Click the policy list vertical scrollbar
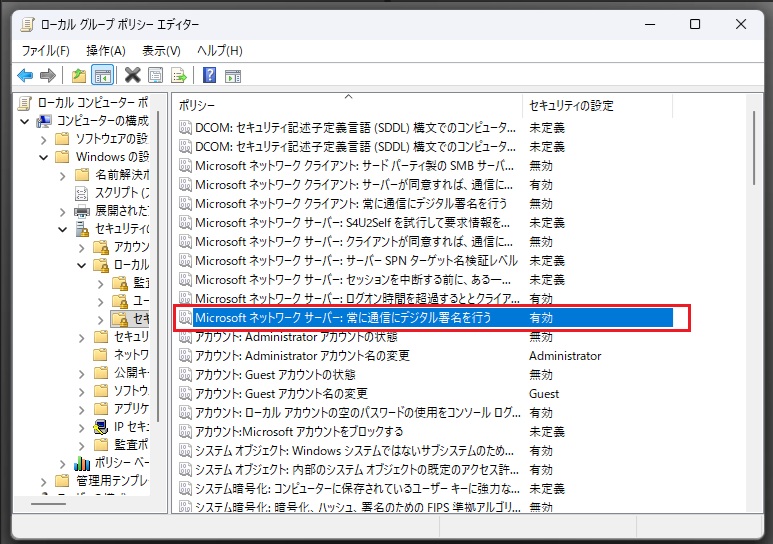This screenshot has width=773, height=544. tap(755, 300)
